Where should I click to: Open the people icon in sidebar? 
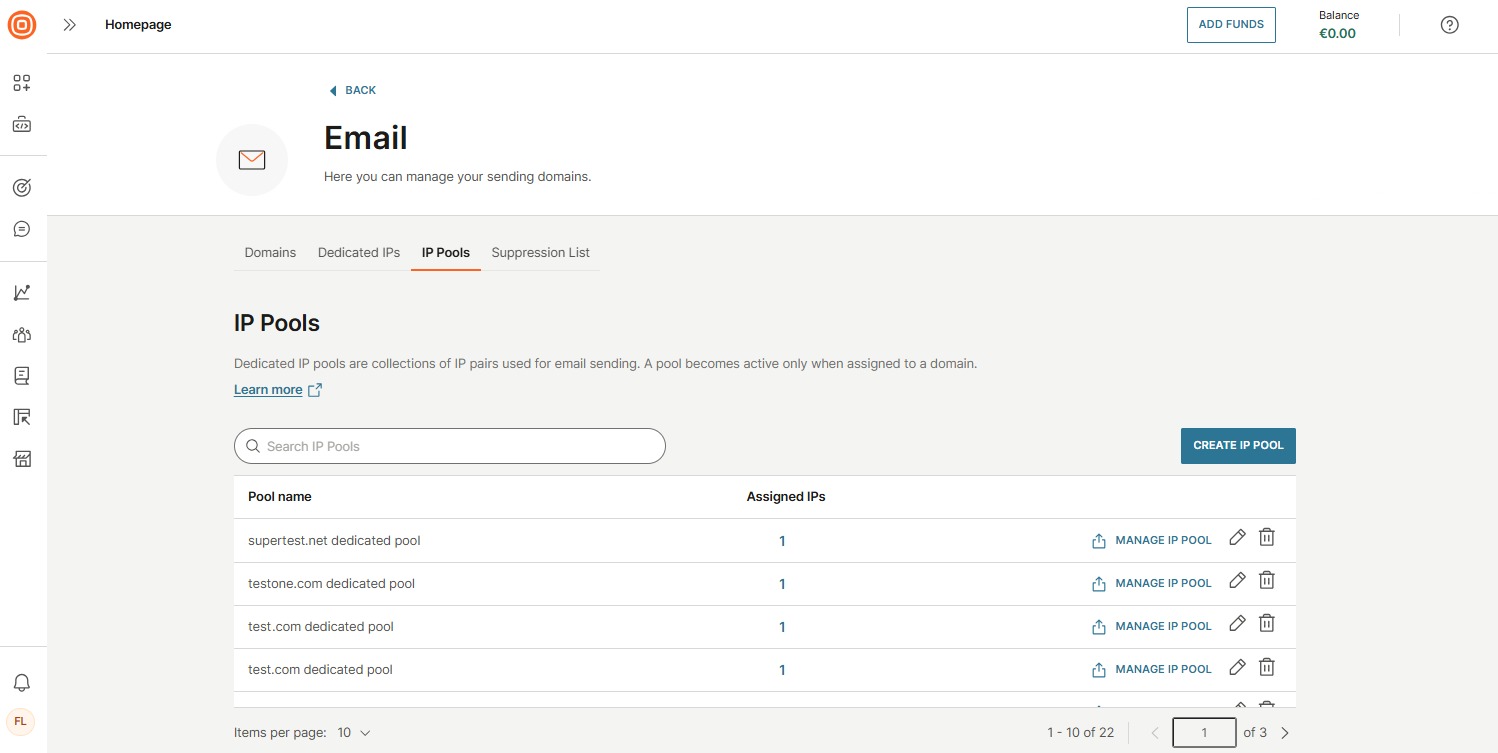22,334
